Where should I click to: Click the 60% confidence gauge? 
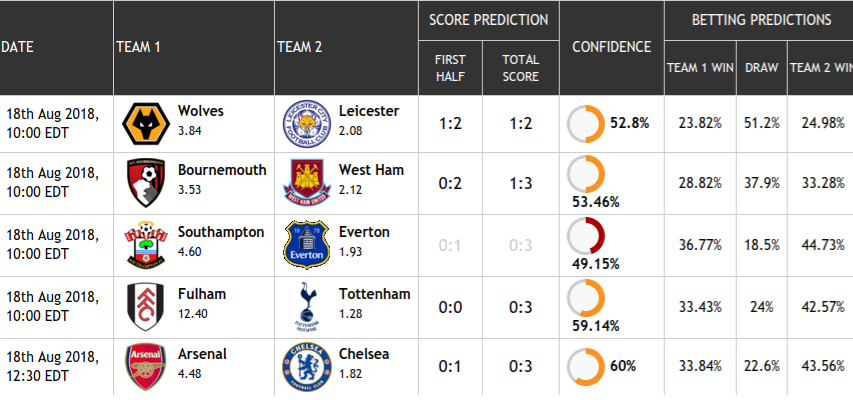[x=586, y=367]
